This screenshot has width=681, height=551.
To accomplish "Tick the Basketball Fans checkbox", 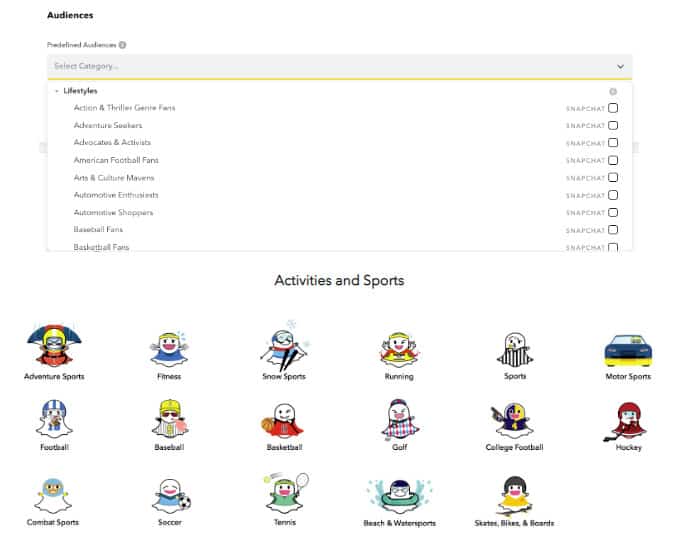I will 613,247.
